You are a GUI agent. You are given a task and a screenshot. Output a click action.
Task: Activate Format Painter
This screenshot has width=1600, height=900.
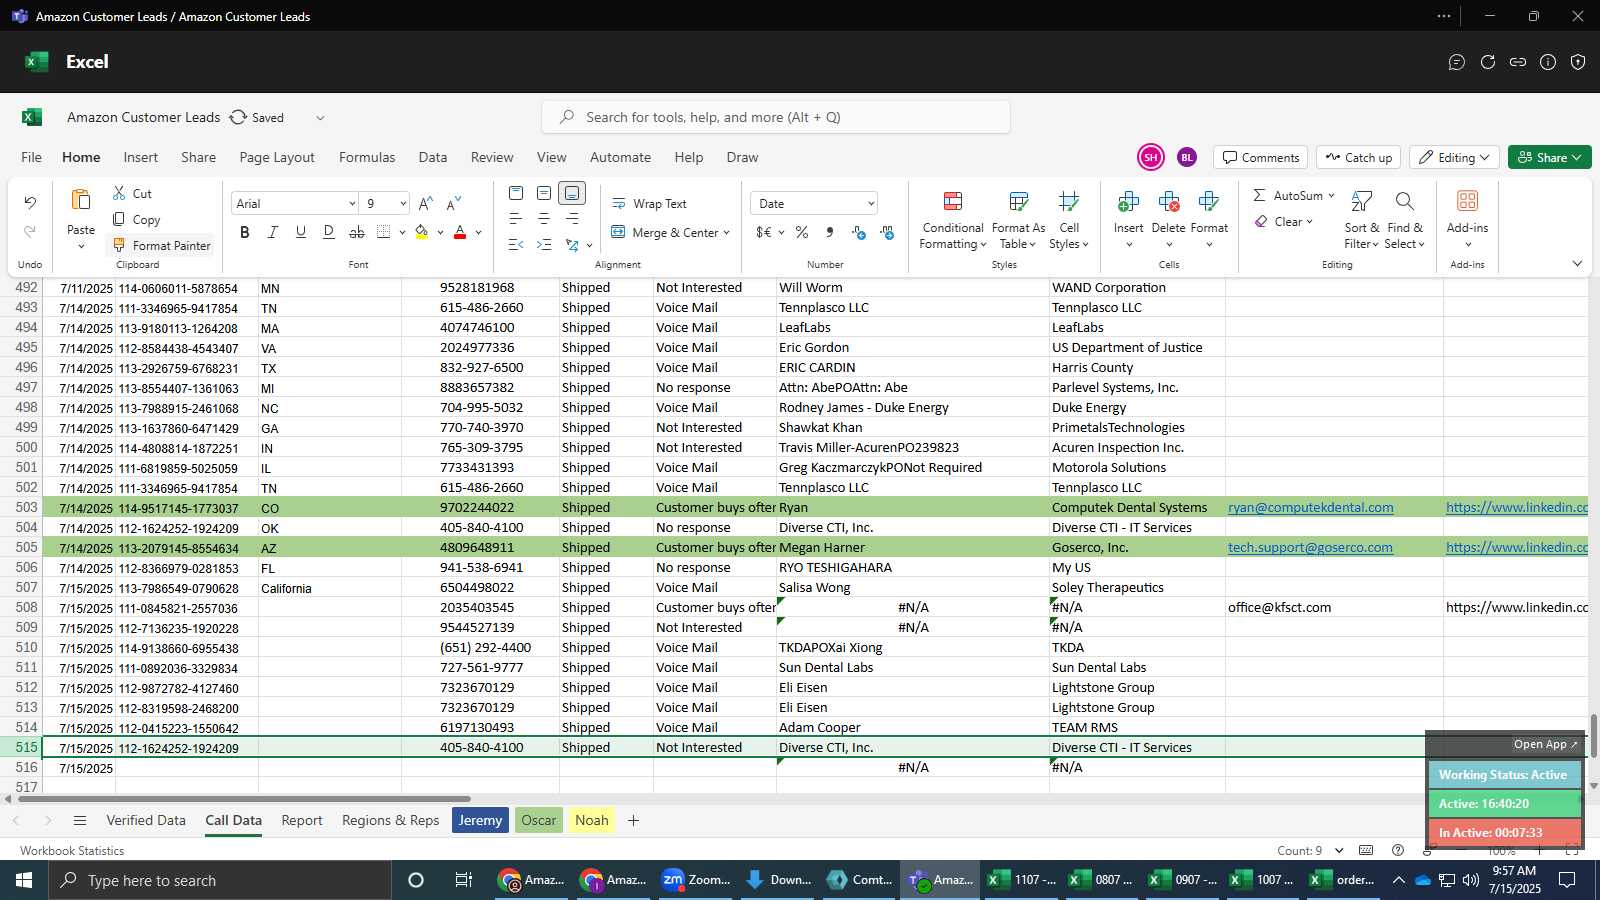click(x=161, y=245)
